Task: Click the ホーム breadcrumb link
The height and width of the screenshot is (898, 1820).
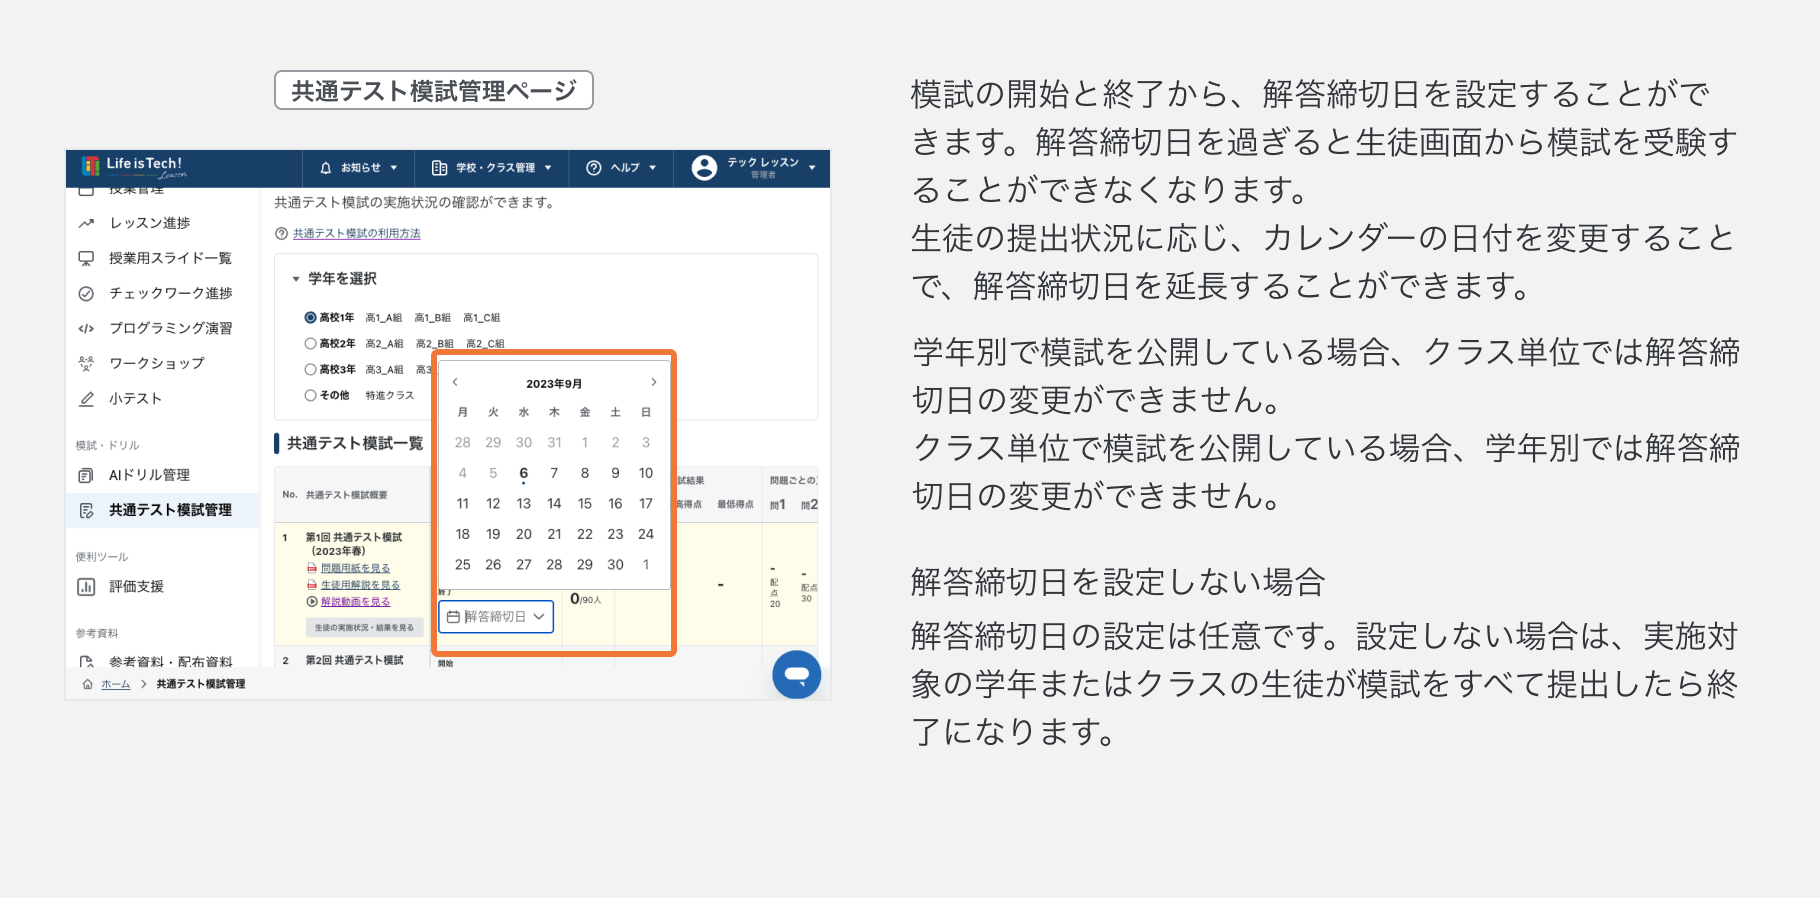Action: point(116,684)
